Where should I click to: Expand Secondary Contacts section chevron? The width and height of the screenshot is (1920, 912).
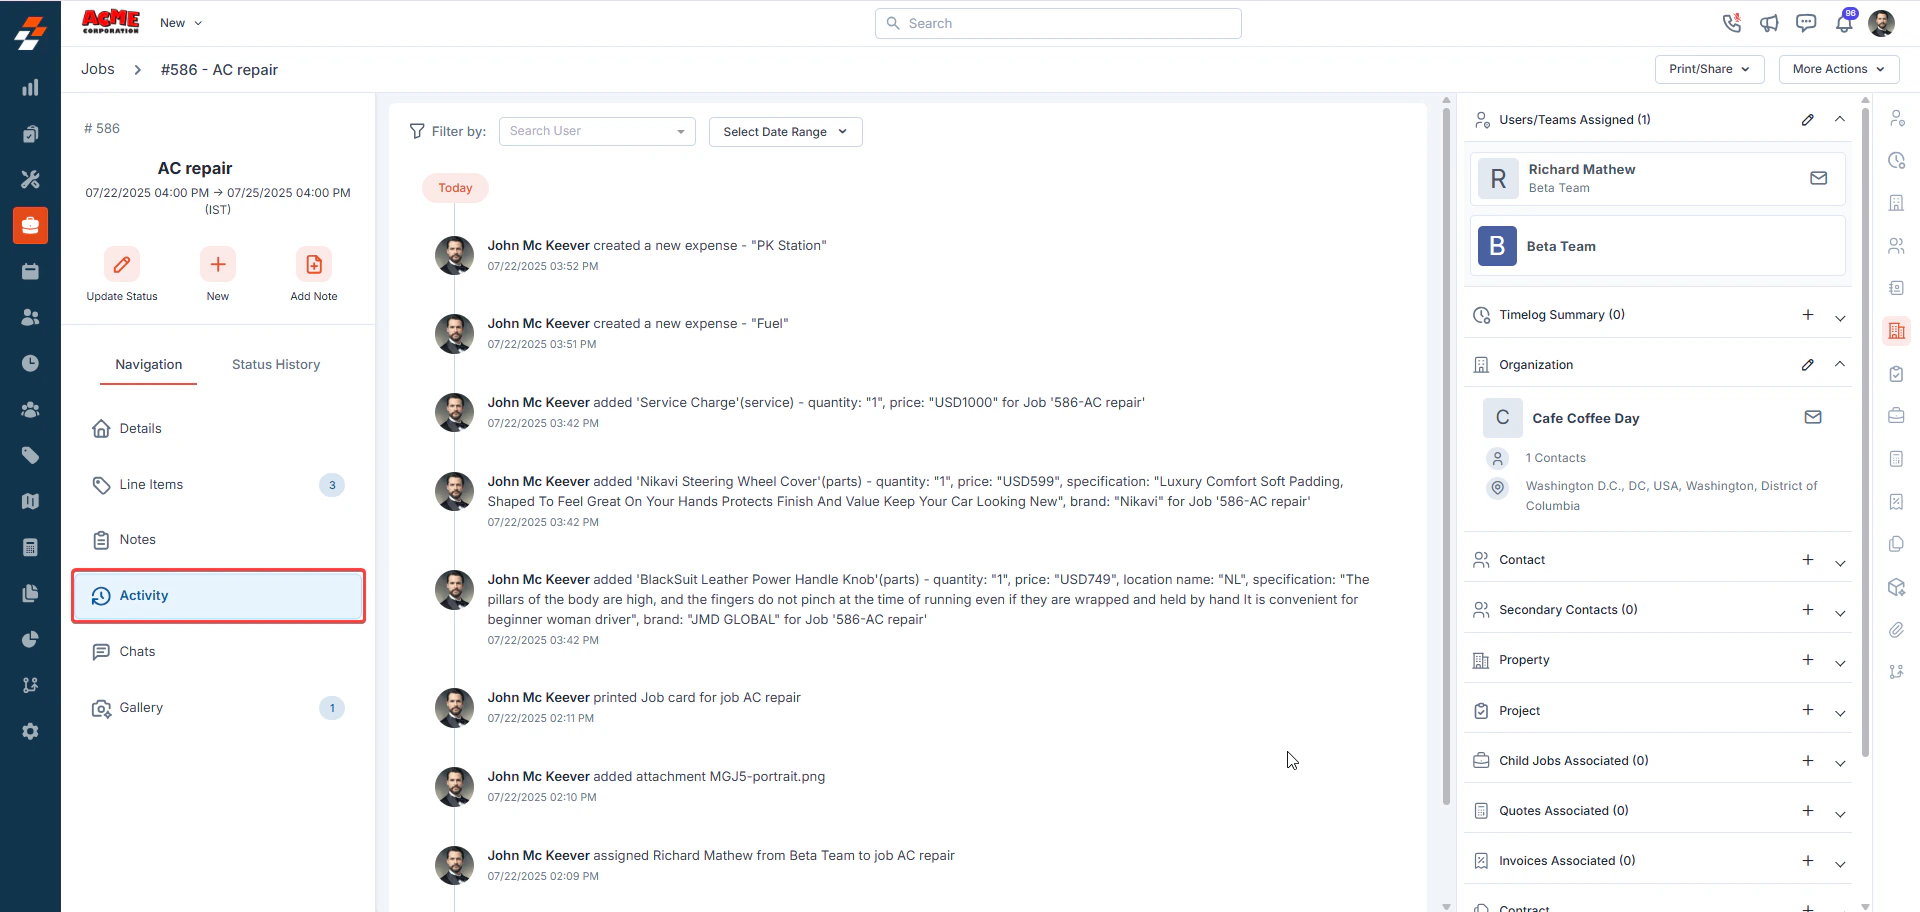[x=1840, y=613]
